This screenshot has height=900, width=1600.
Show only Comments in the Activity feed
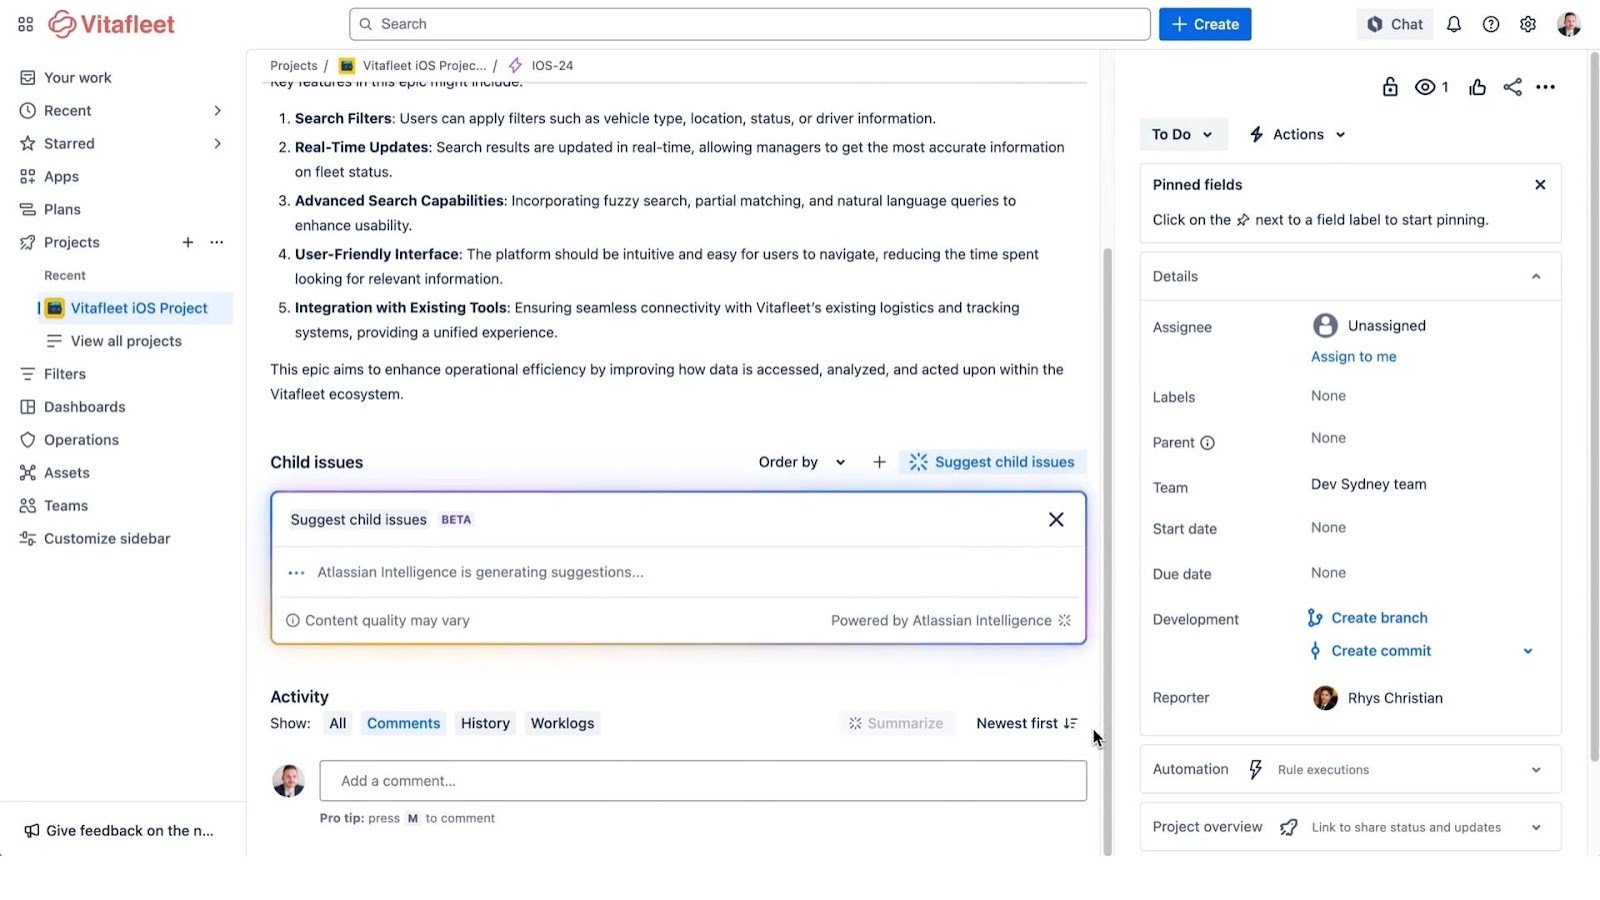403,722
